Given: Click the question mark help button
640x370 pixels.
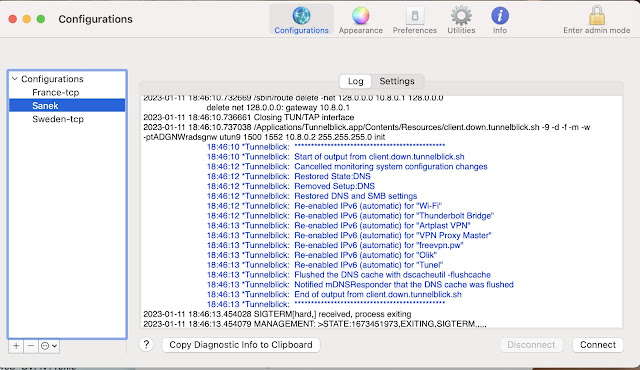Looking at the screenshot, I should tap(146, 345).
